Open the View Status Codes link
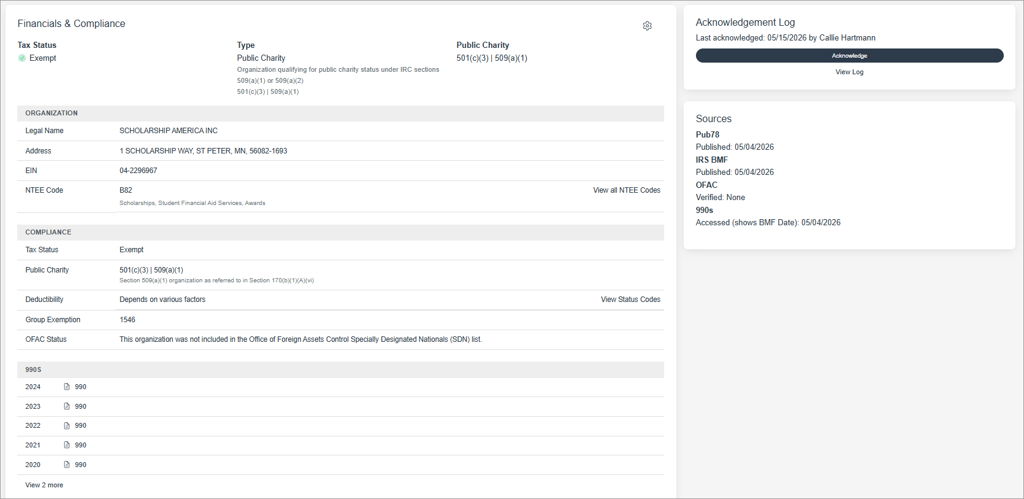This screenshot has height=499, width=1024. [x=630, y=299]
